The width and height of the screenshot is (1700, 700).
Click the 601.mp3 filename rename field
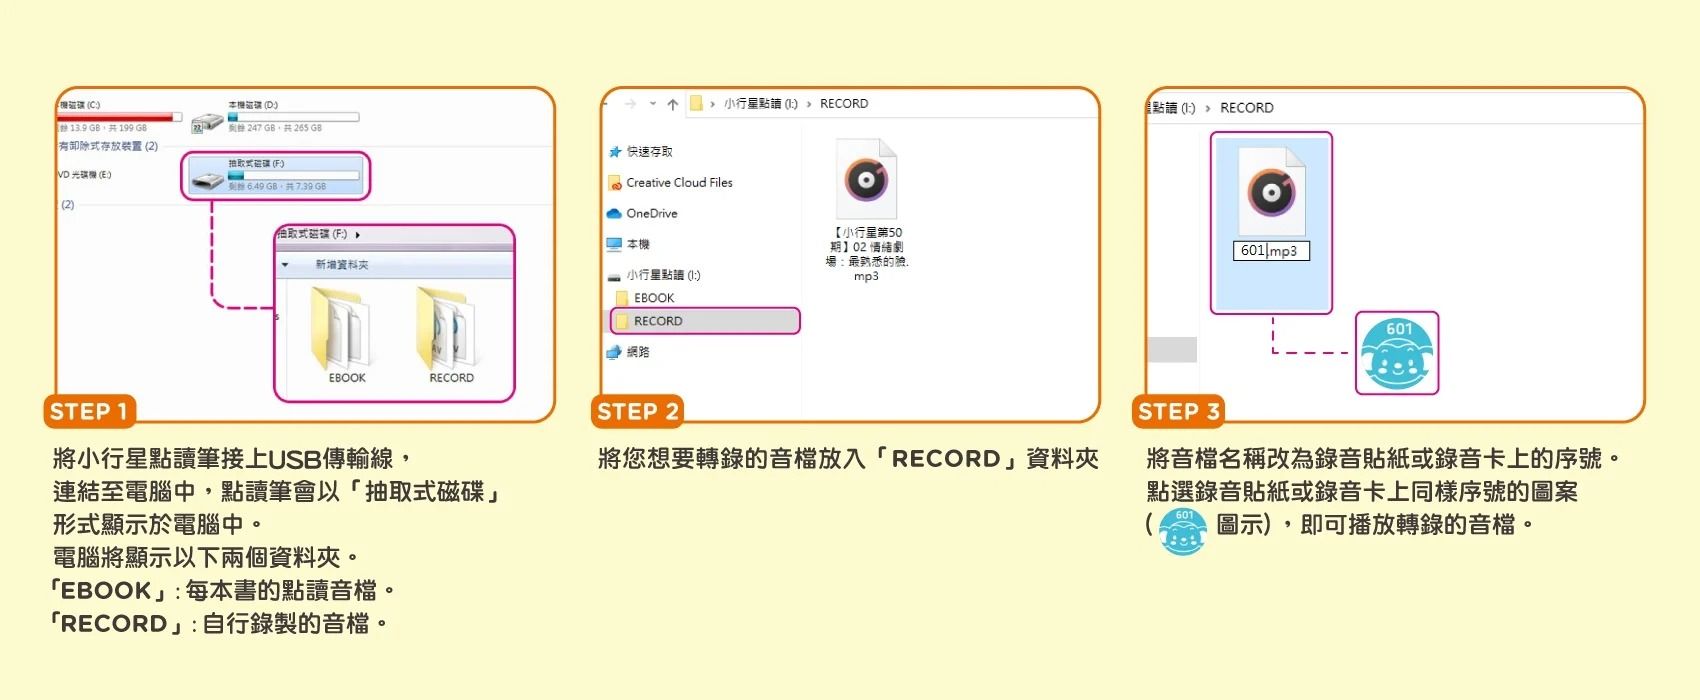coord(1271,251)
